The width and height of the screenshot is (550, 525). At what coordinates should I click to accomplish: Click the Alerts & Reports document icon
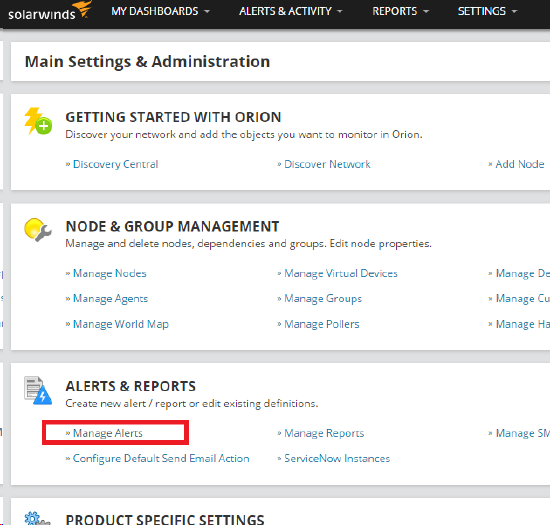point(38,390)
